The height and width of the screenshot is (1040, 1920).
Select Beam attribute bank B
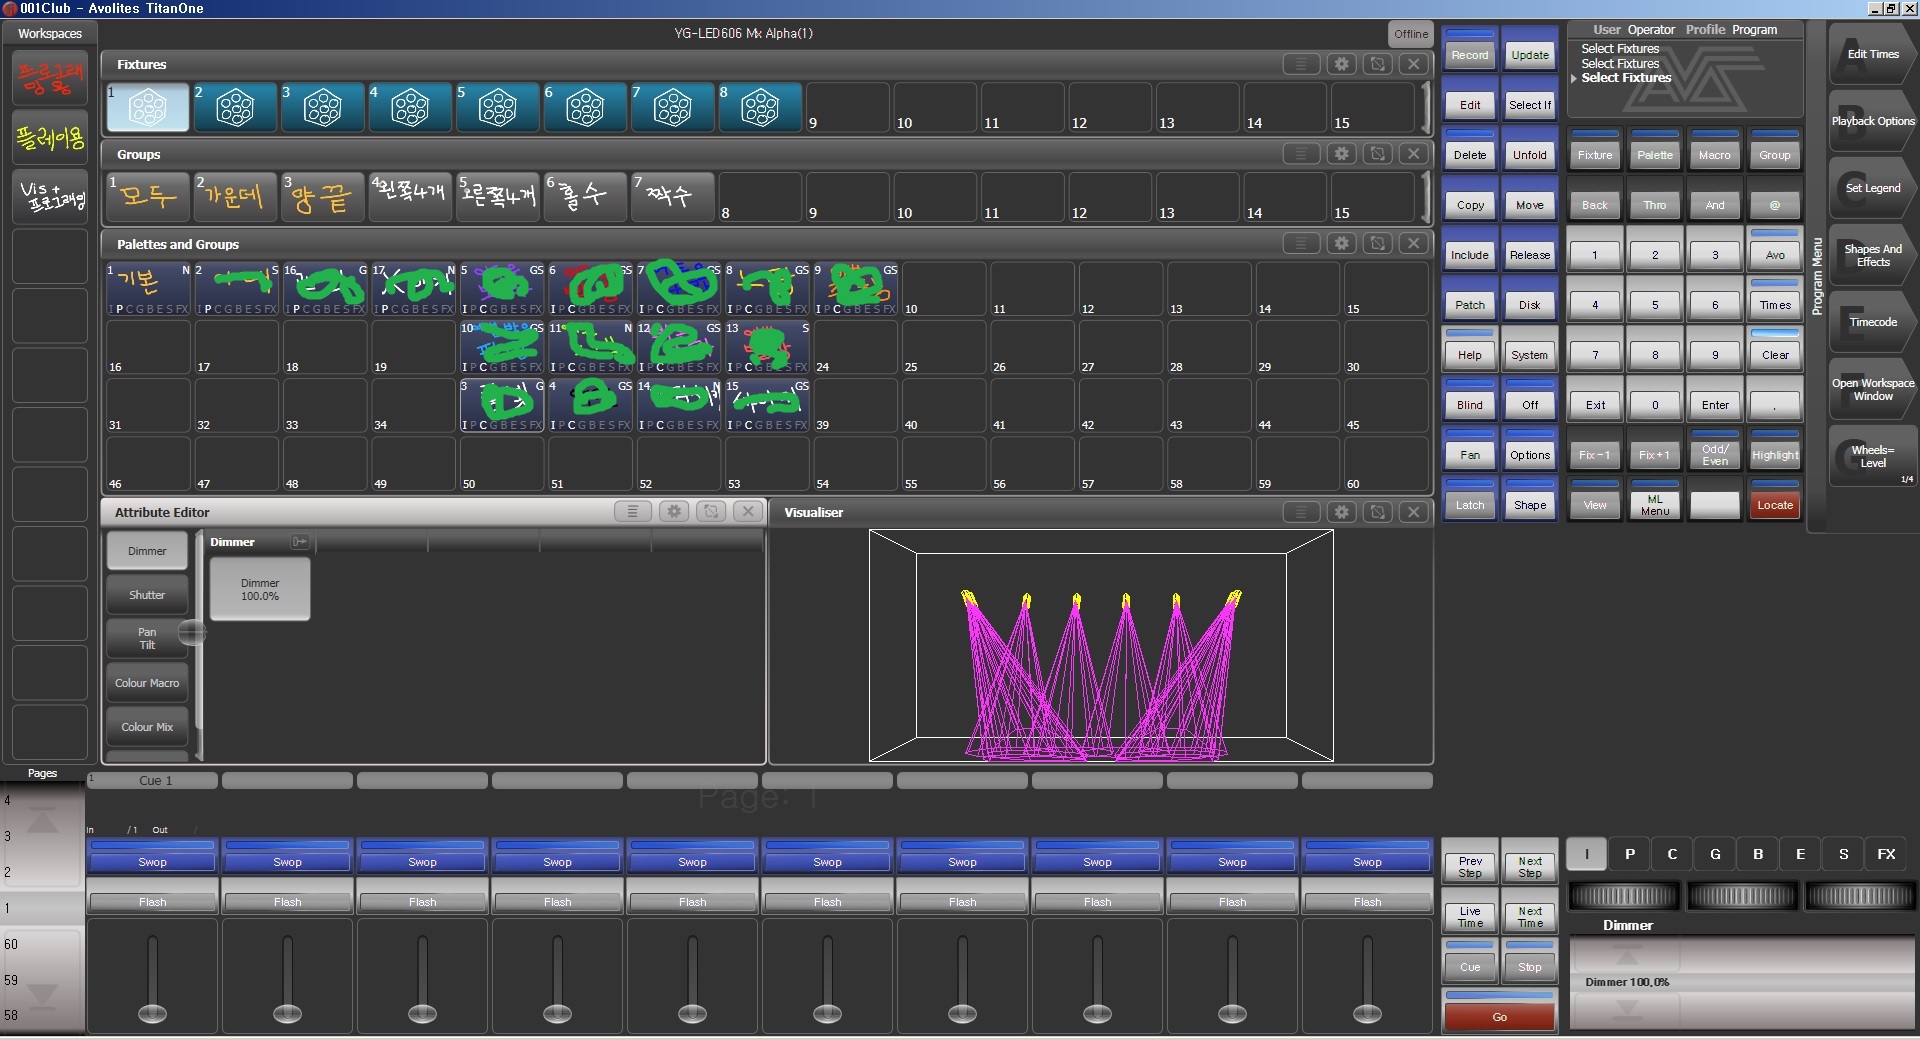[x=1758, y=854]
